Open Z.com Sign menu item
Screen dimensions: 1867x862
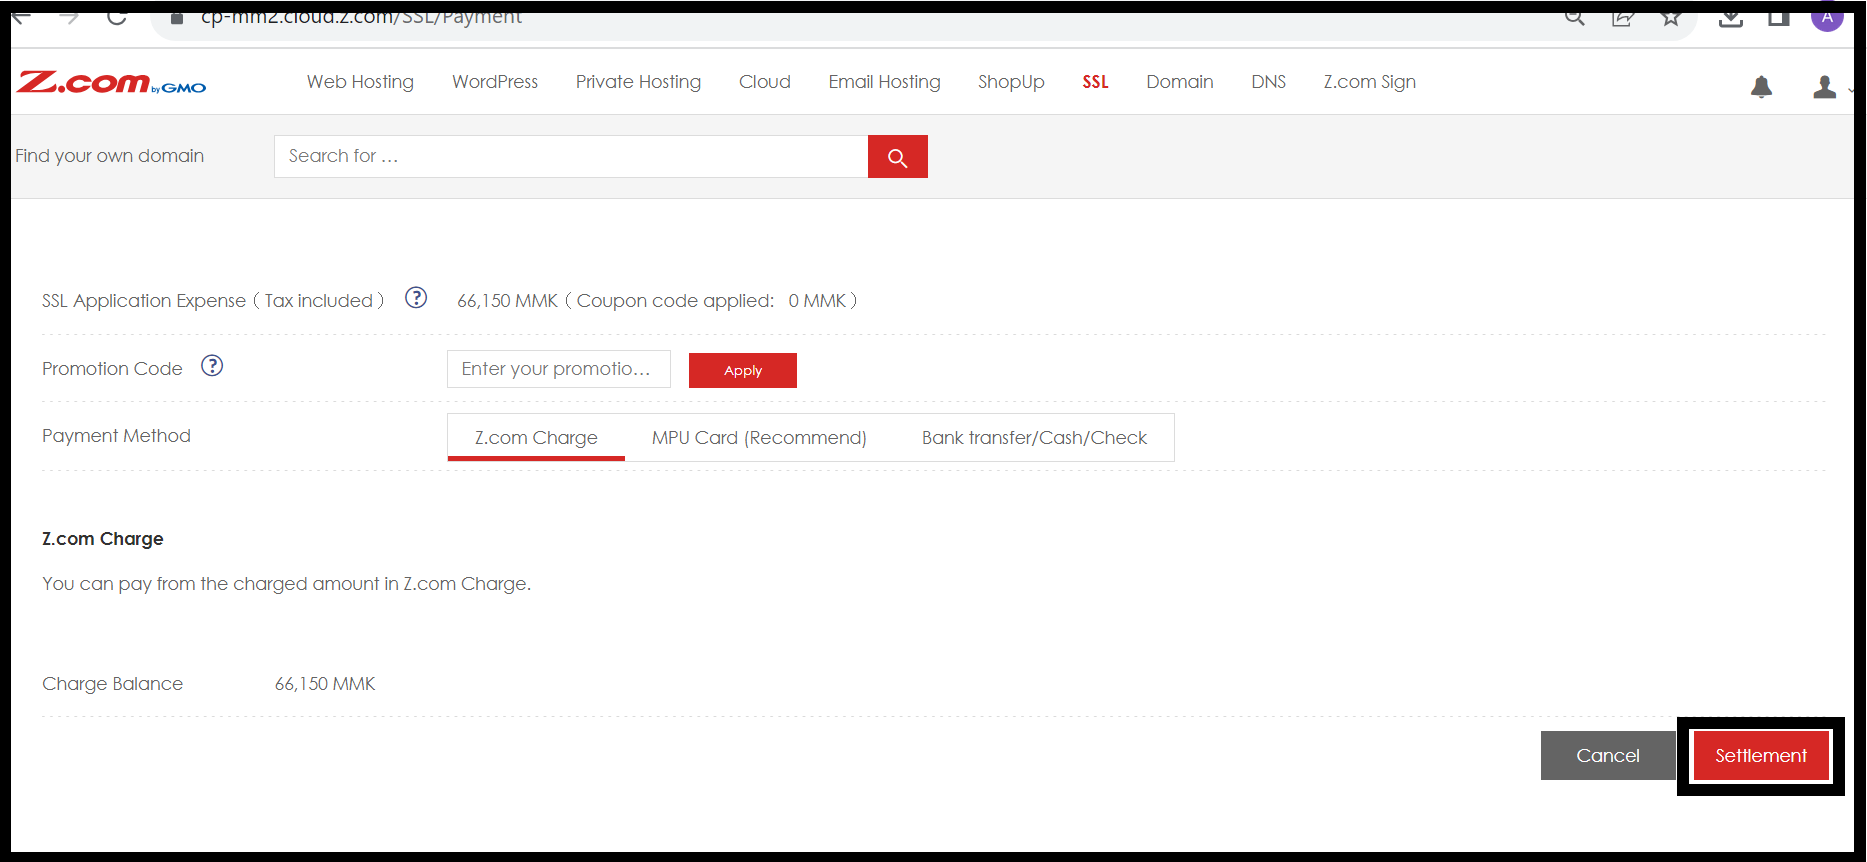click(1369, 82)
